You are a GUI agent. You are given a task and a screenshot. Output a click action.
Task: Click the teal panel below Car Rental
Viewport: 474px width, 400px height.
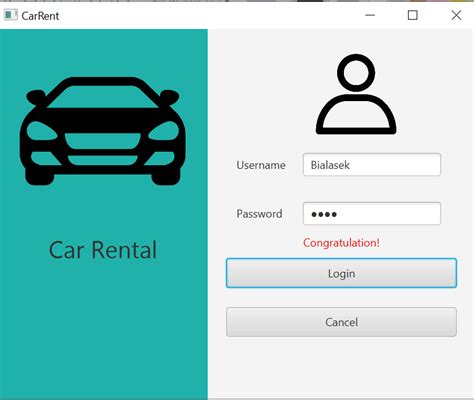point(103,330)
